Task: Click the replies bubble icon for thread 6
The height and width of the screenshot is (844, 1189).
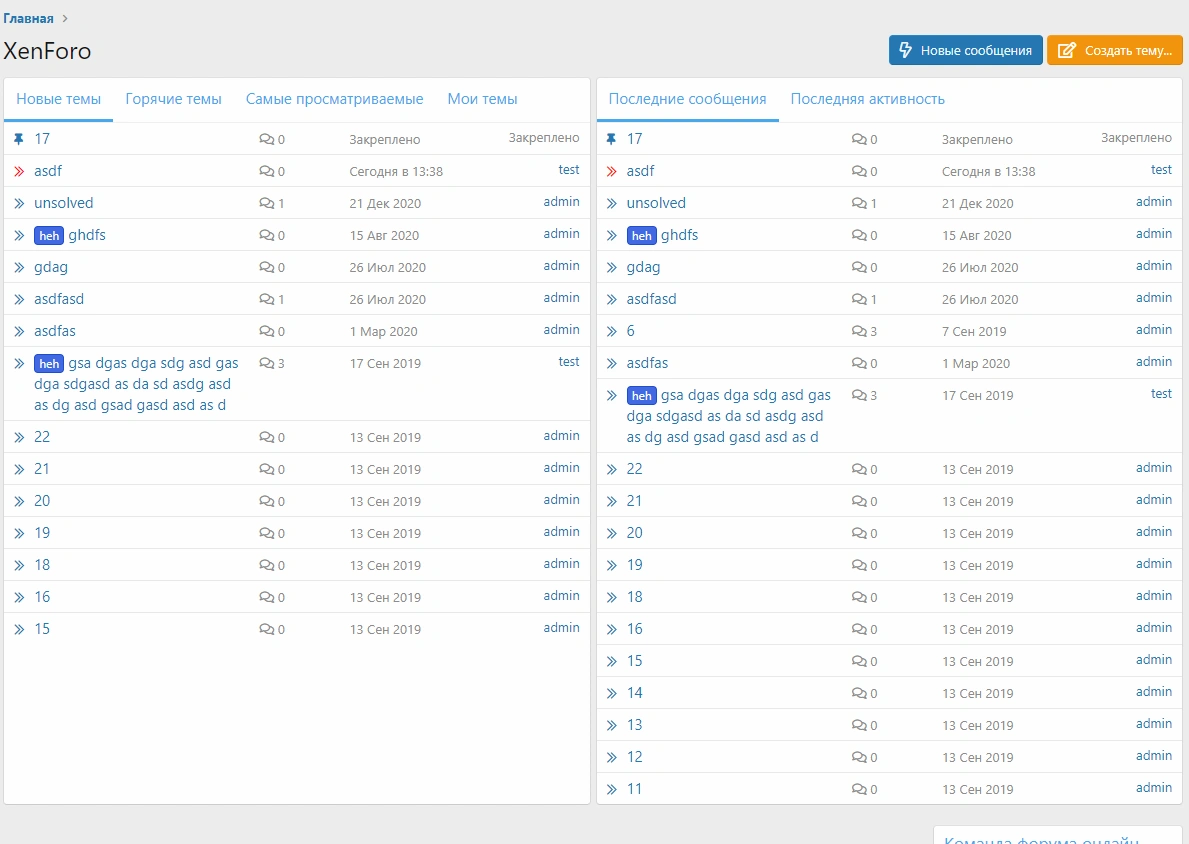Action: click(x=859, y=331)
